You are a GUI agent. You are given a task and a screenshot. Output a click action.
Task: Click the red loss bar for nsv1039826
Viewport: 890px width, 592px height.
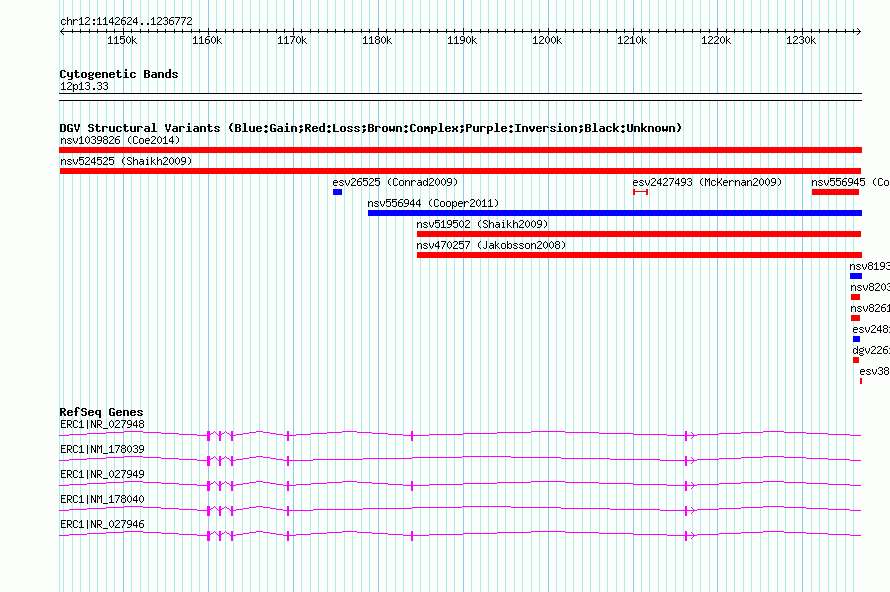(x=460, y=150)
